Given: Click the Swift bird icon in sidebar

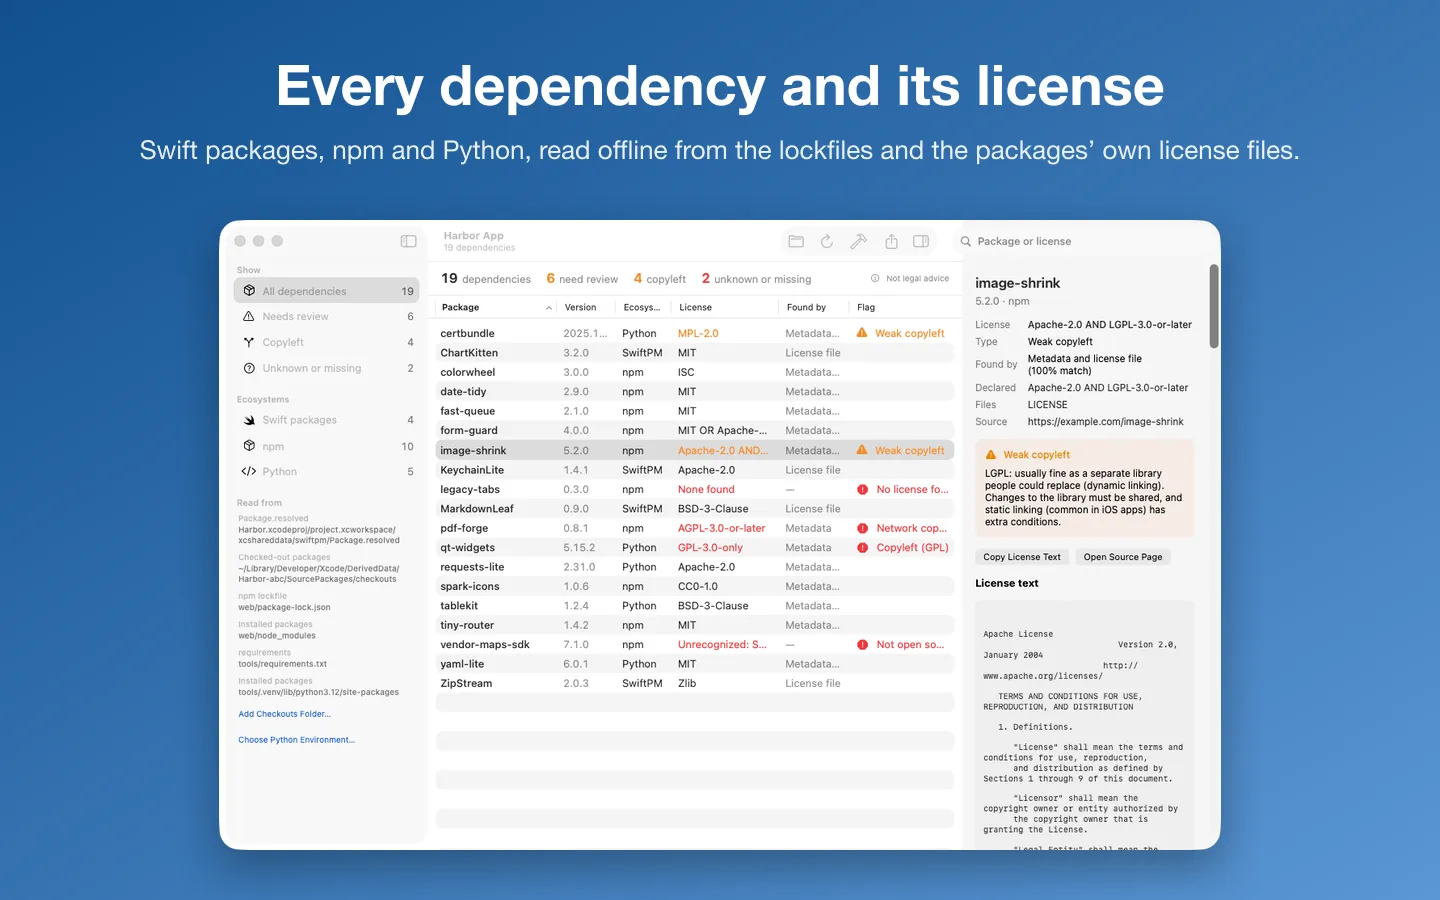Looking at the screenshot, I should point(249,420).
